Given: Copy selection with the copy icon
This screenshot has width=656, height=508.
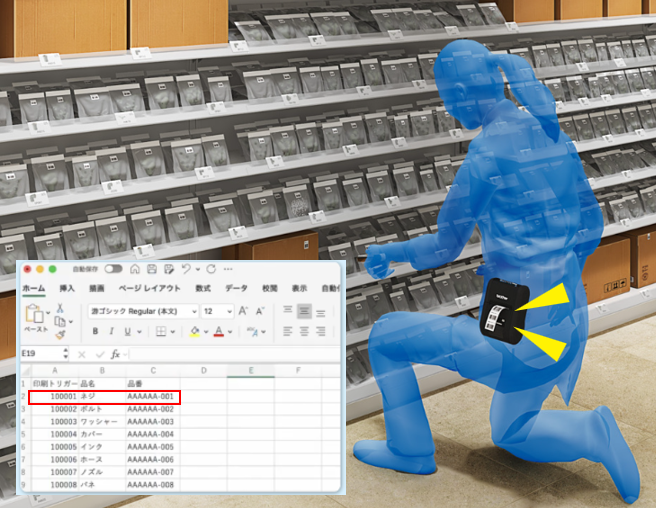Looking at the screenshot, I should tap(60, 321).
